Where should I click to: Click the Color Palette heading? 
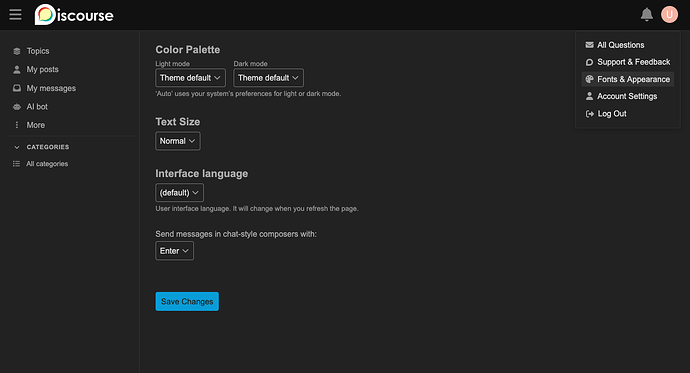coord(187,50)
